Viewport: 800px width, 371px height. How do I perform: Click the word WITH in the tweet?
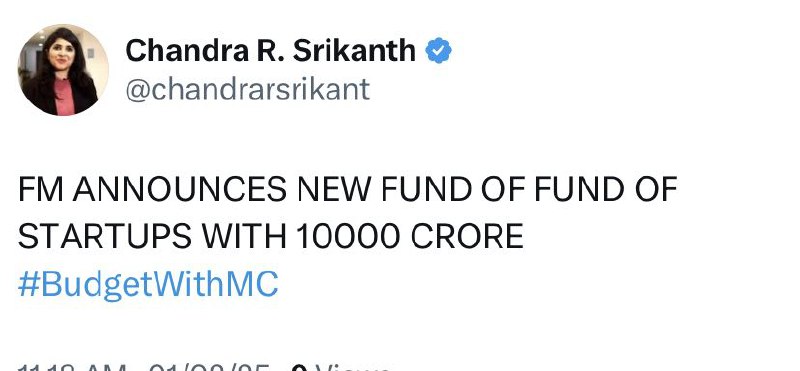tap(243, 237)
